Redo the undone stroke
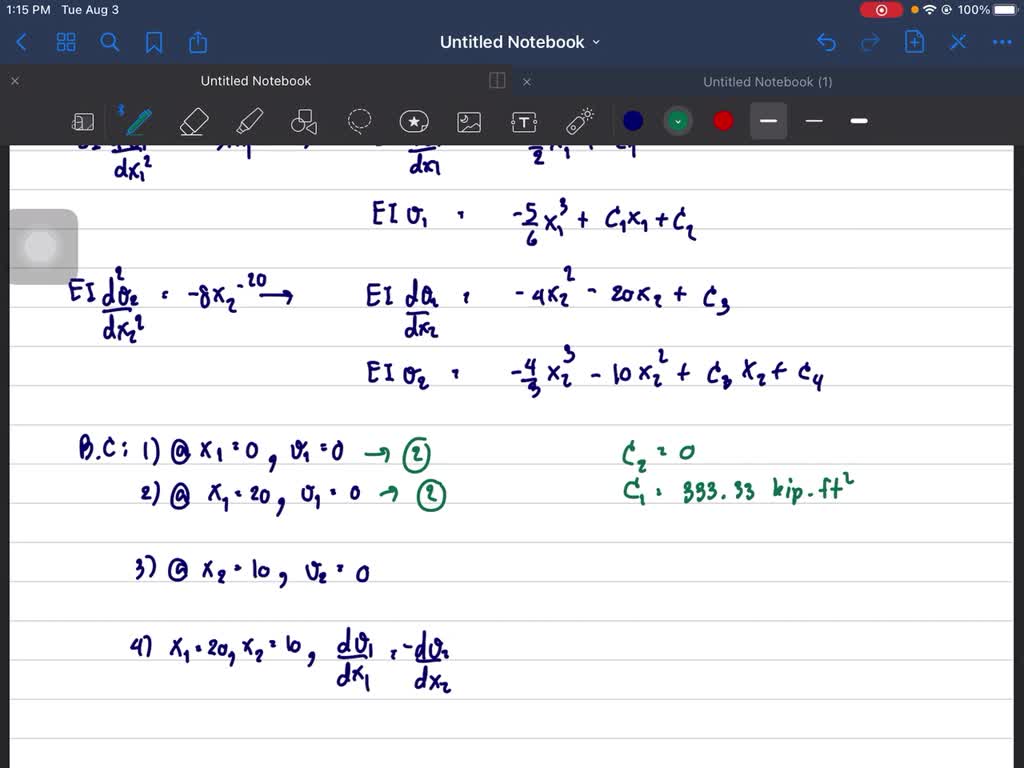 pyautogui.click(x=870, y=42)
